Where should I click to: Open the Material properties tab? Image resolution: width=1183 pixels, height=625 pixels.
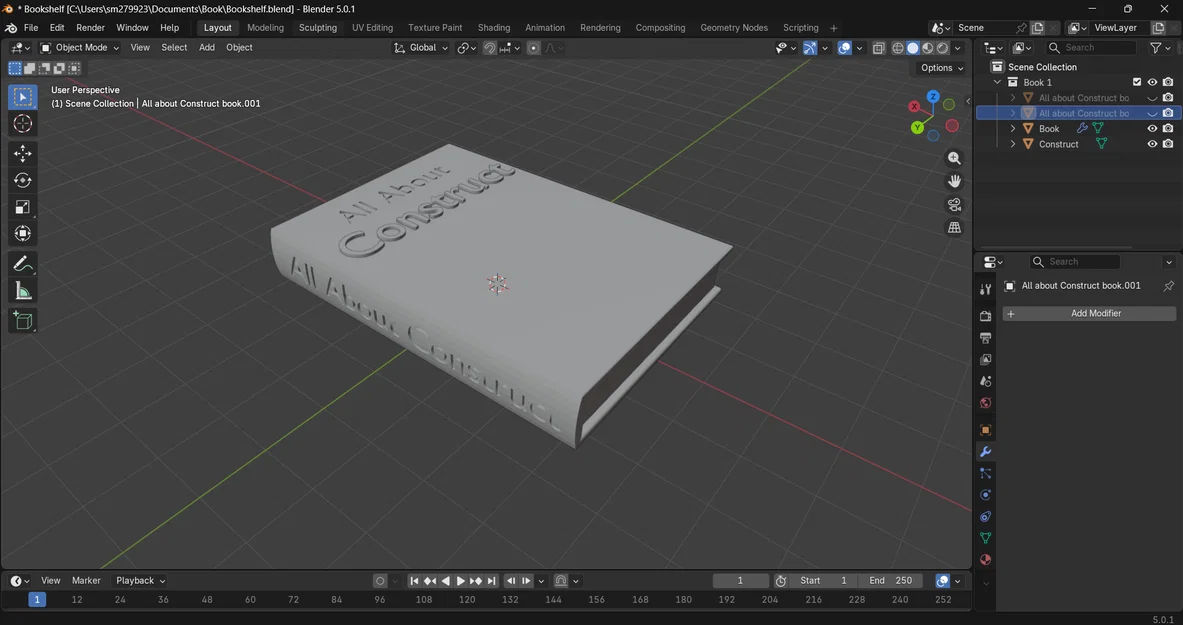pyautogui.click(x=985, y=559)
